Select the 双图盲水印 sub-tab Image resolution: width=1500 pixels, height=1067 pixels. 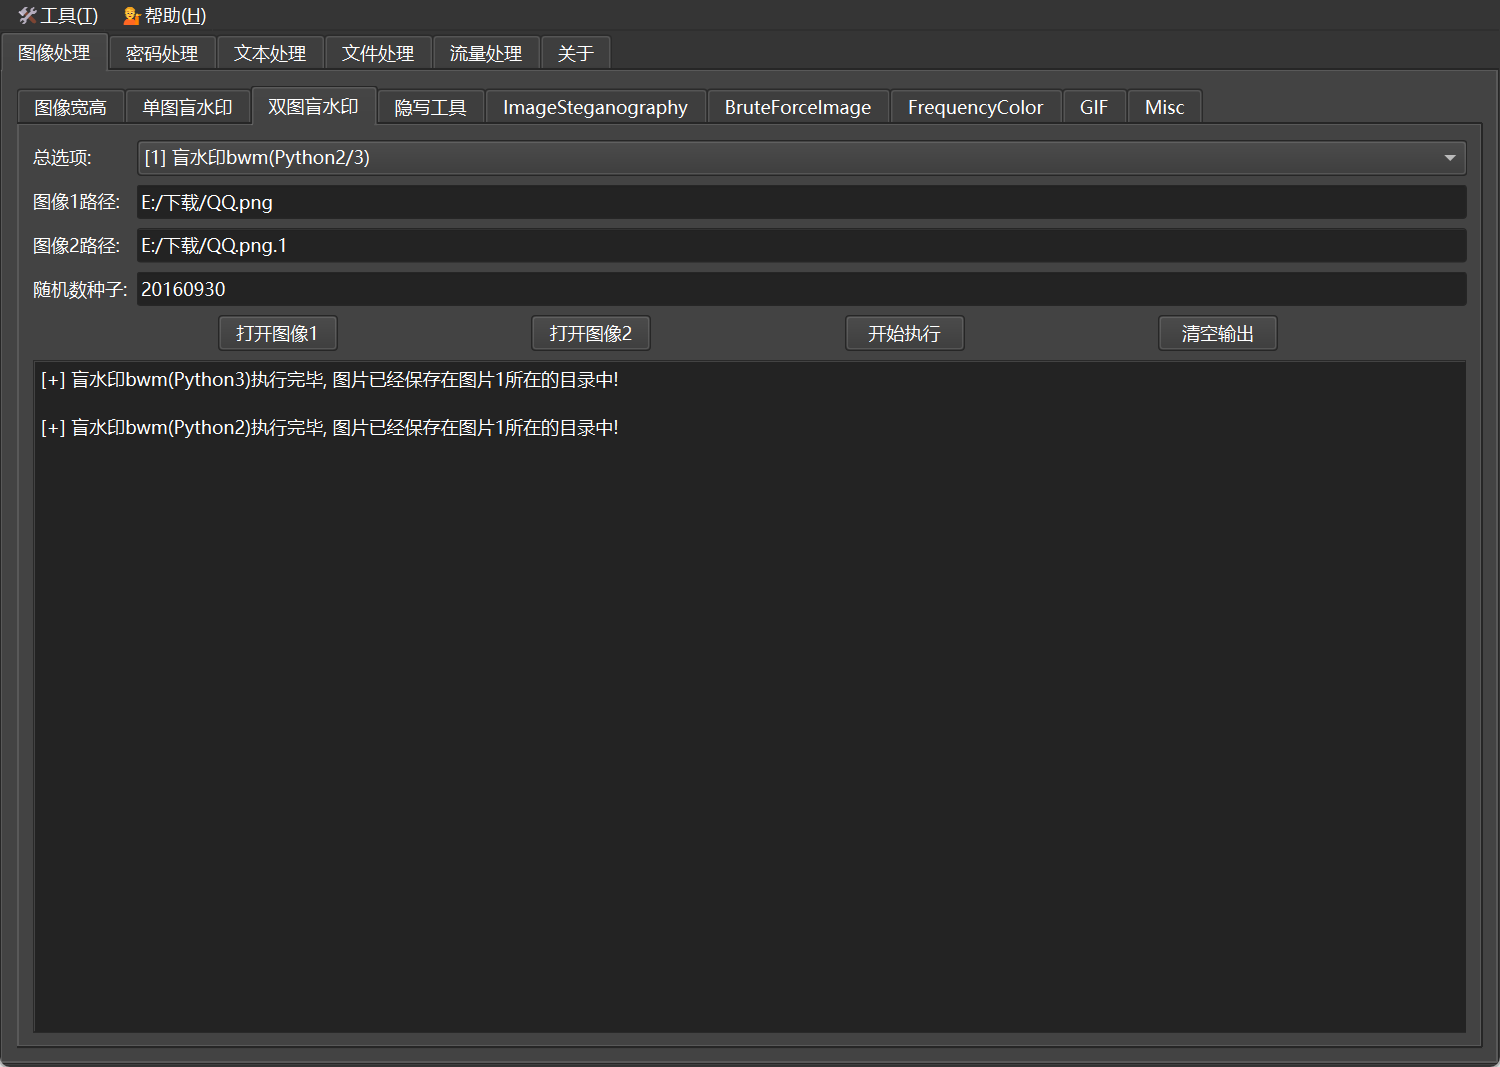(x=313, y=106)
